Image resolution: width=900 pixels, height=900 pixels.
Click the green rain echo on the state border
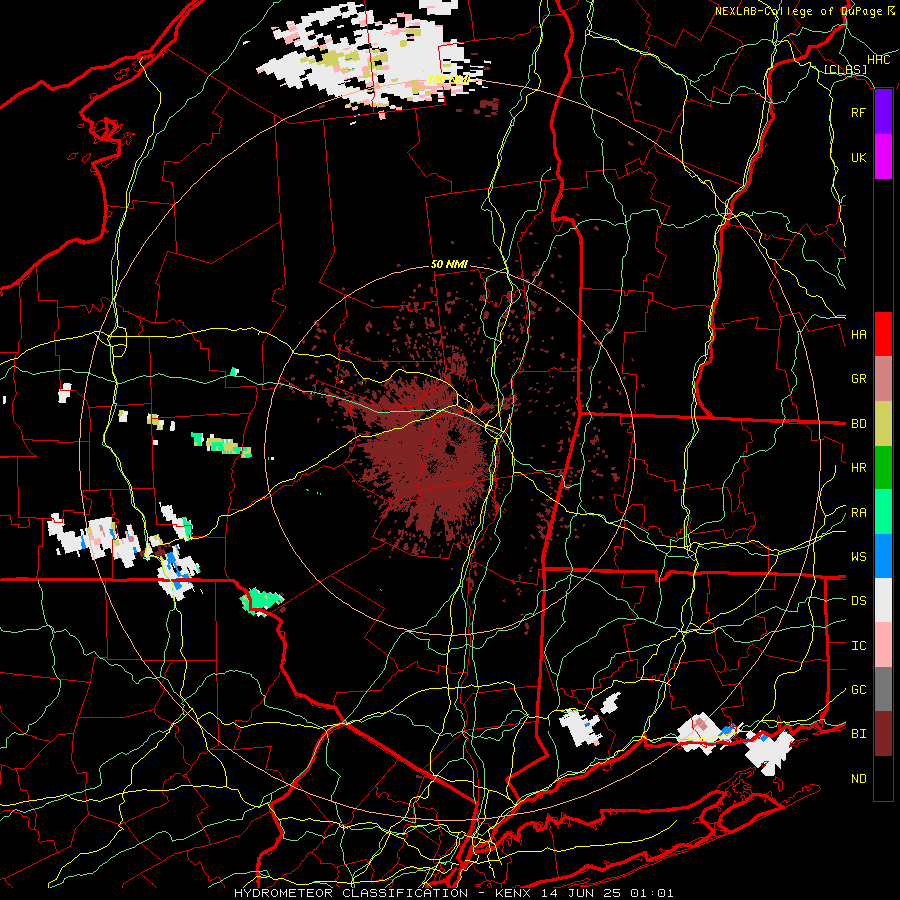tap(261, 601)
